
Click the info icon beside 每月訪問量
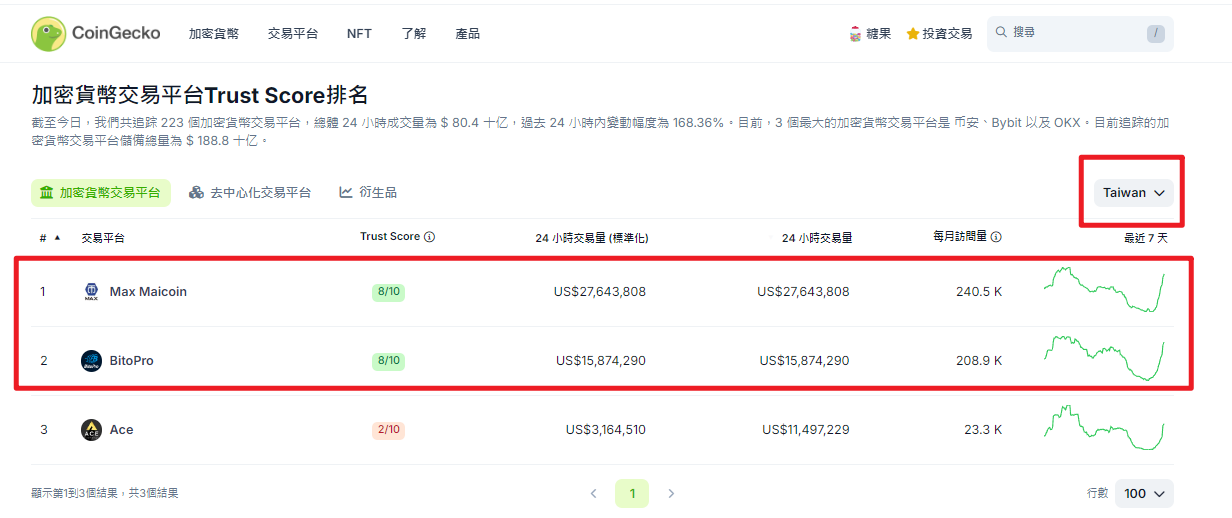[x=996, y=237]
